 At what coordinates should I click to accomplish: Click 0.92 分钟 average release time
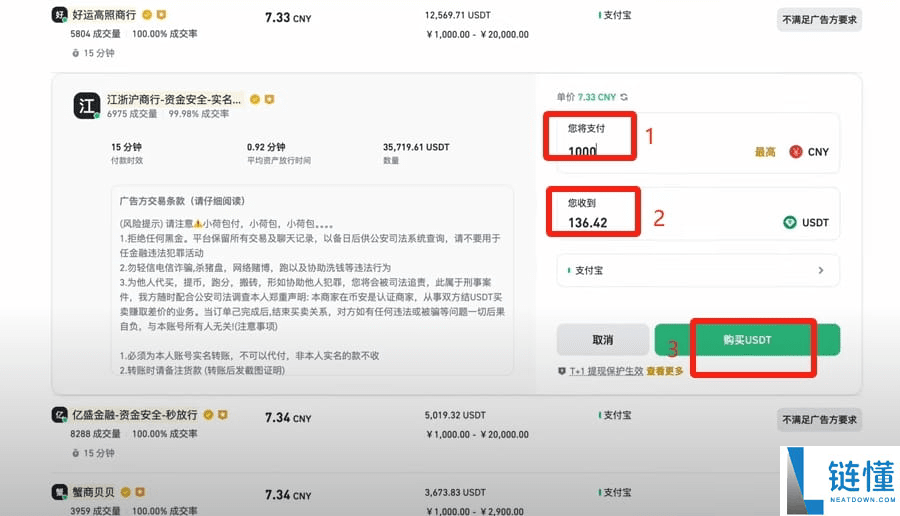(266, 147)
